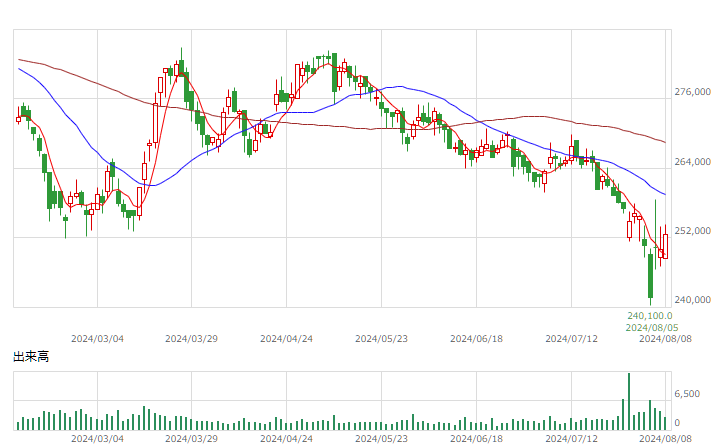Viewport: 718px width, 448px height.
Task: Click 2024/06/18 date under the volume chart
Action: point(476,439)
